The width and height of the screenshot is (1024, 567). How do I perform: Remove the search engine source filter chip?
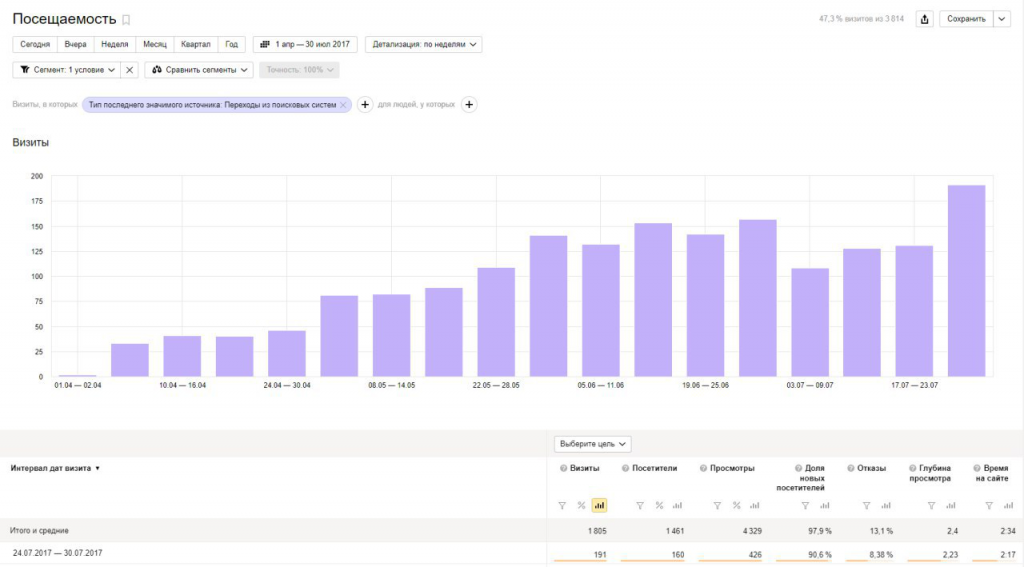pyautogui.click(x=343, y=105)
